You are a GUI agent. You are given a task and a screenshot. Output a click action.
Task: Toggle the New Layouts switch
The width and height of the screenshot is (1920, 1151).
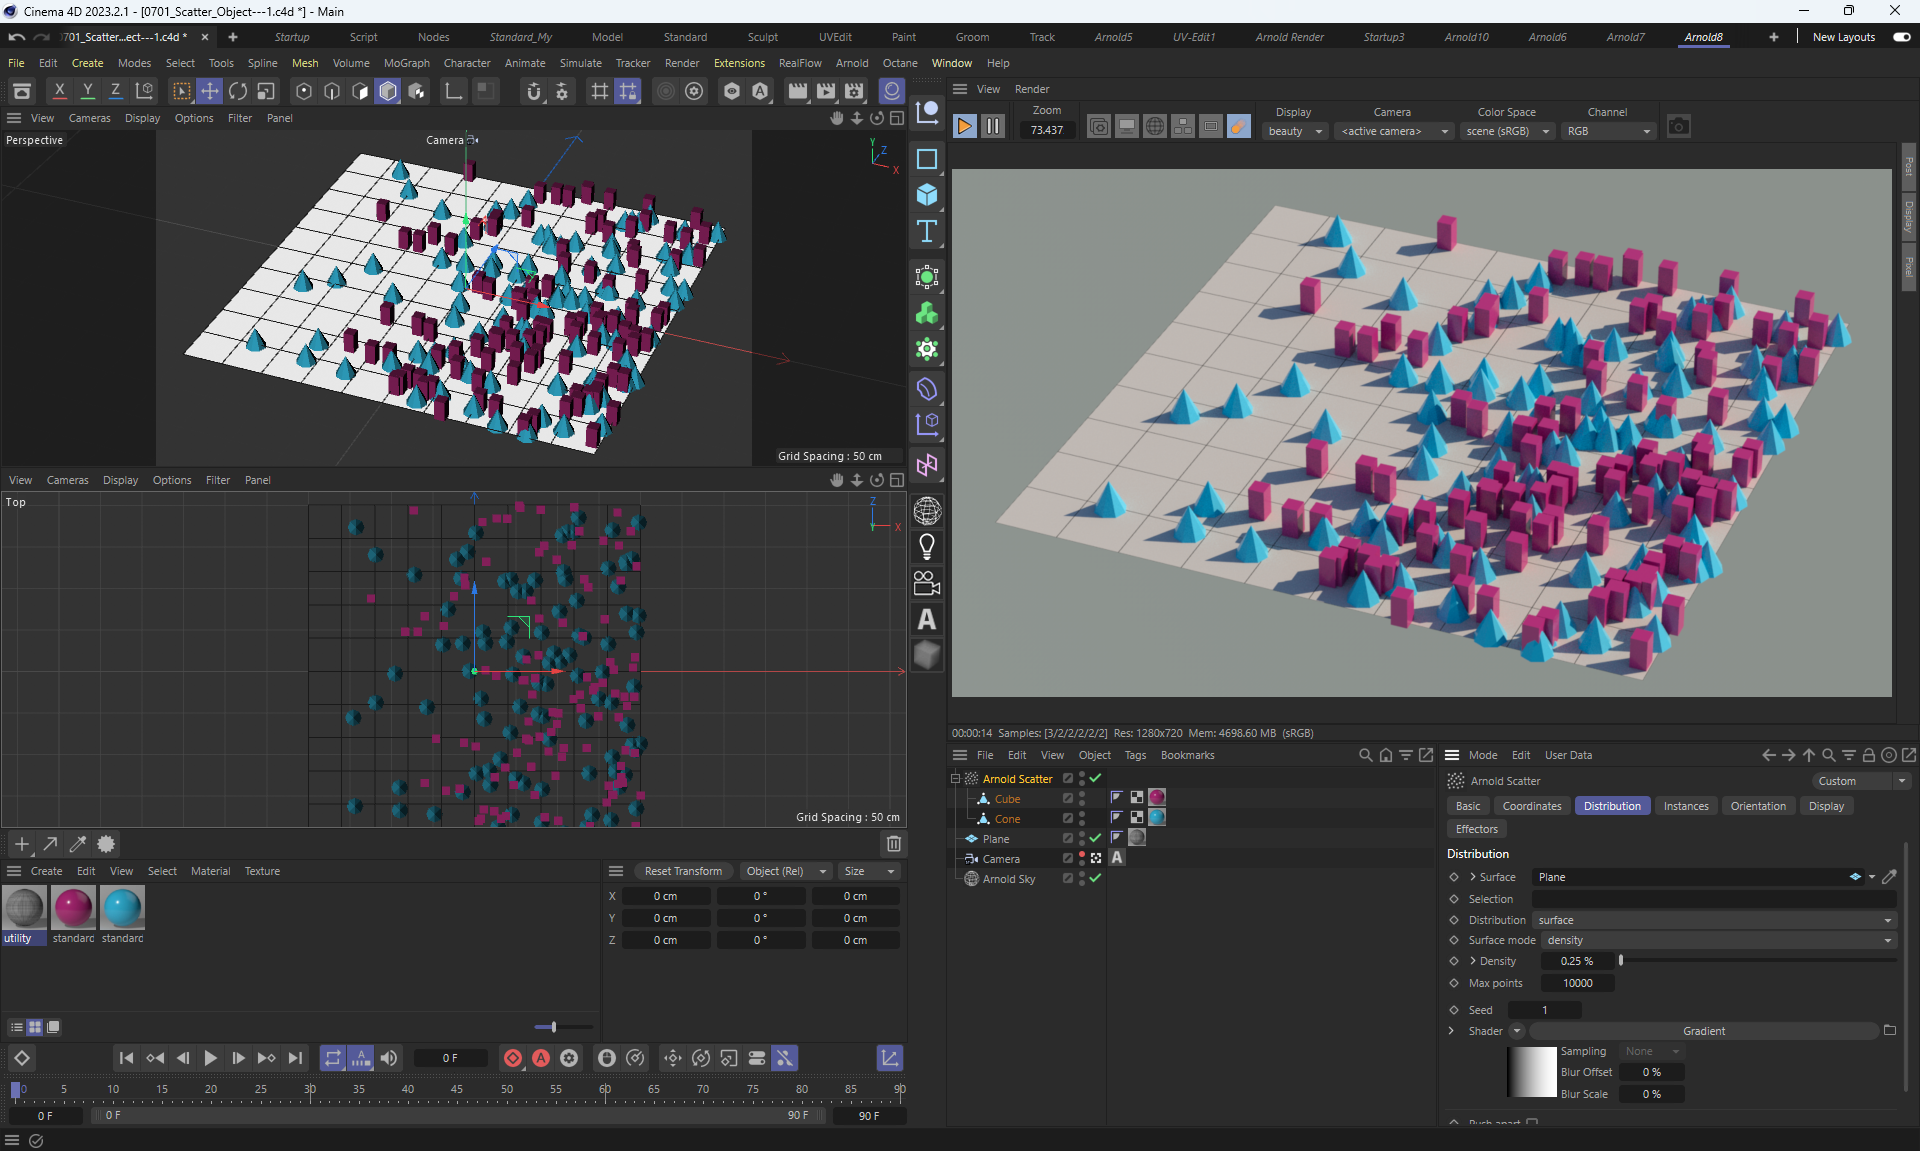tap(1901, 37)
